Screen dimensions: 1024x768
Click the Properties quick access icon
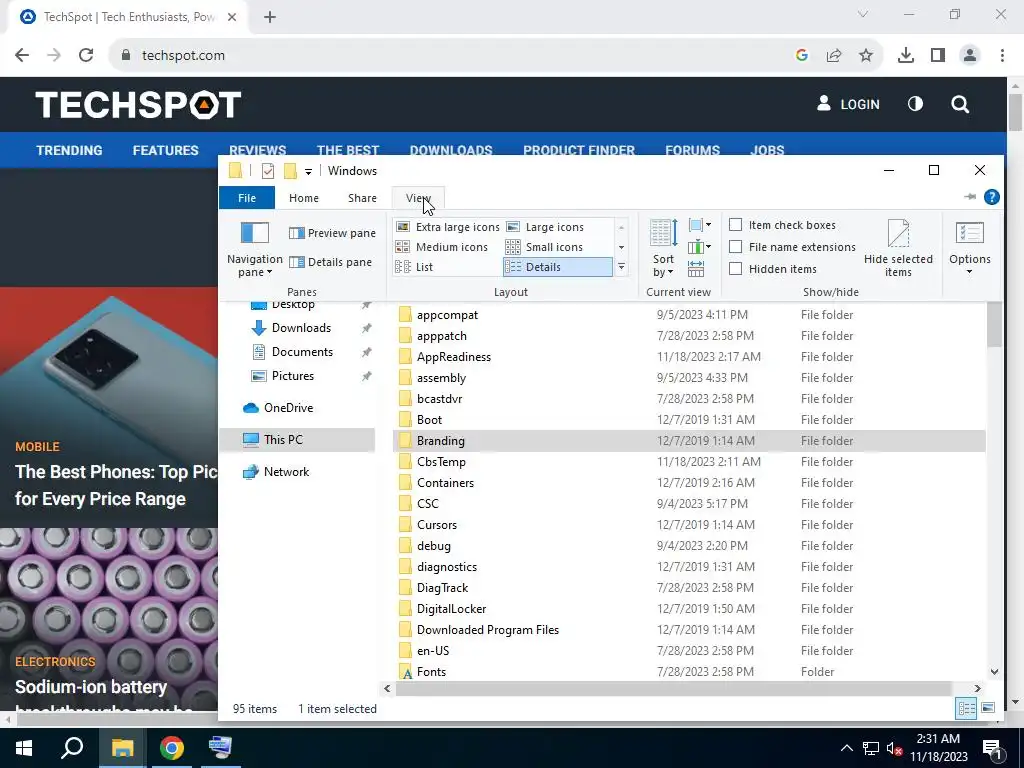268,171
